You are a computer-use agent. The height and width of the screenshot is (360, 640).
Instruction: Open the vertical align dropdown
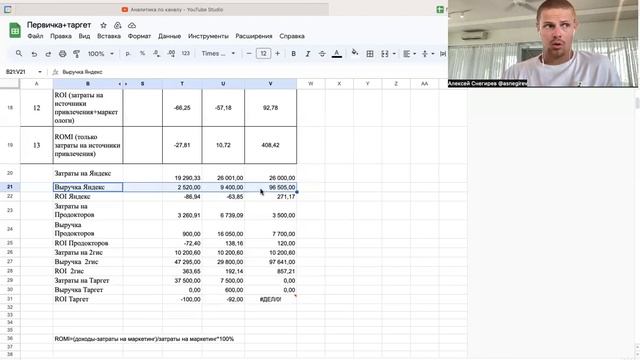click(x=427, y=53)
